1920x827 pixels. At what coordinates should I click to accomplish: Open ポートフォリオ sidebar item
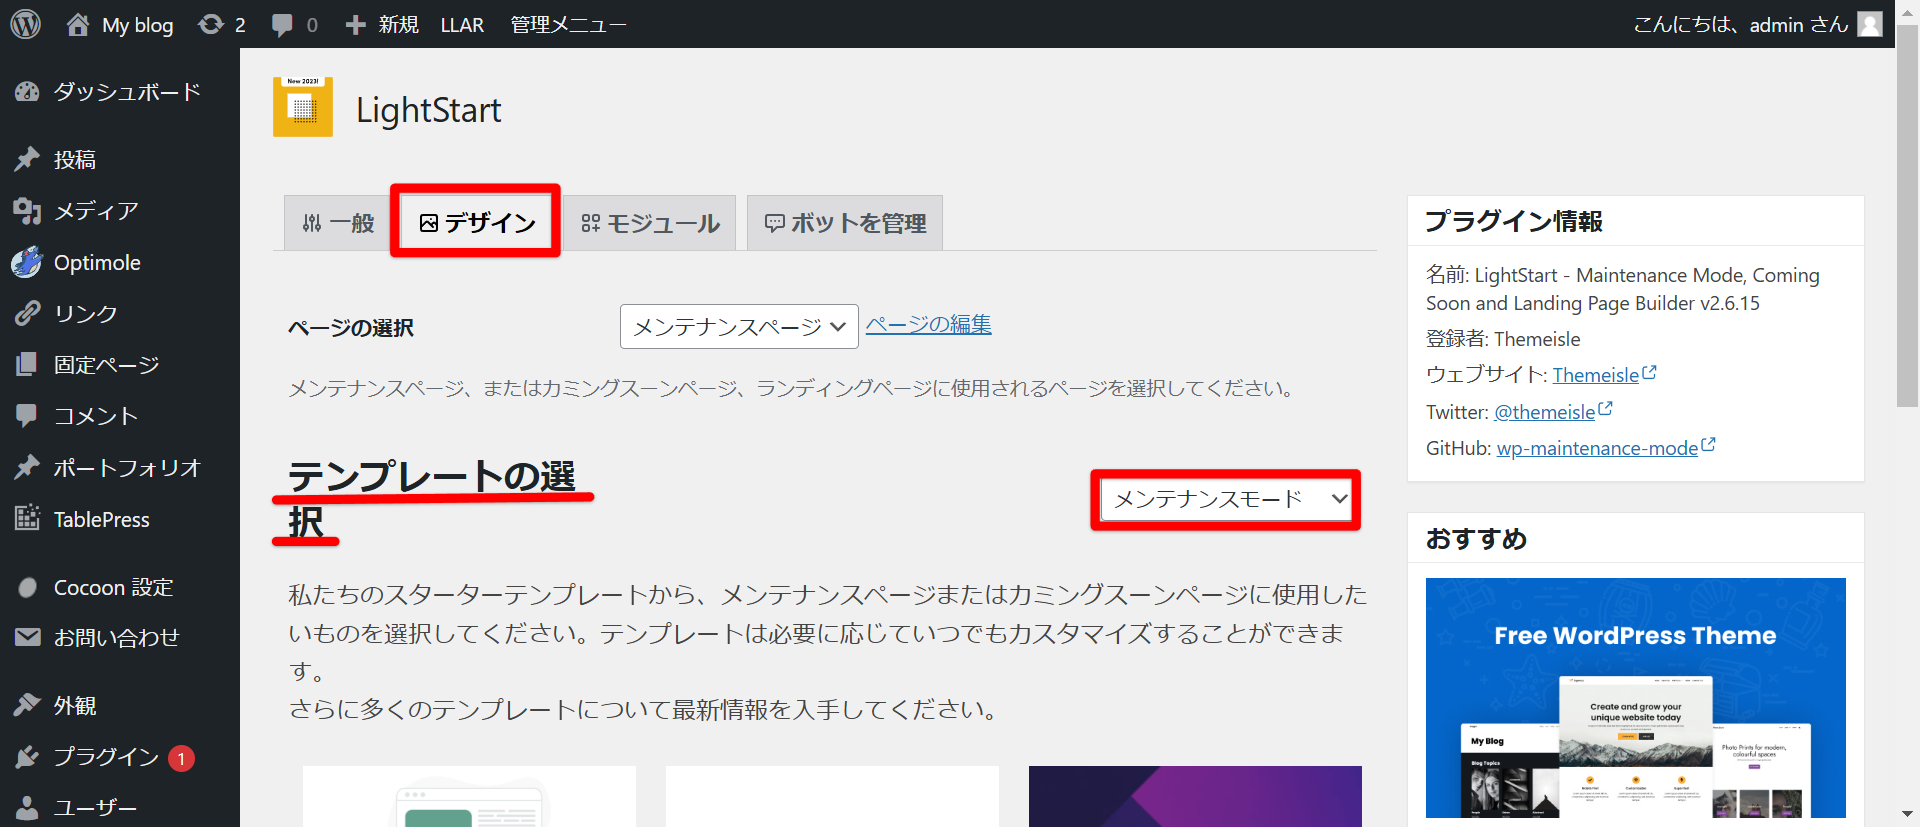point(120,468)
